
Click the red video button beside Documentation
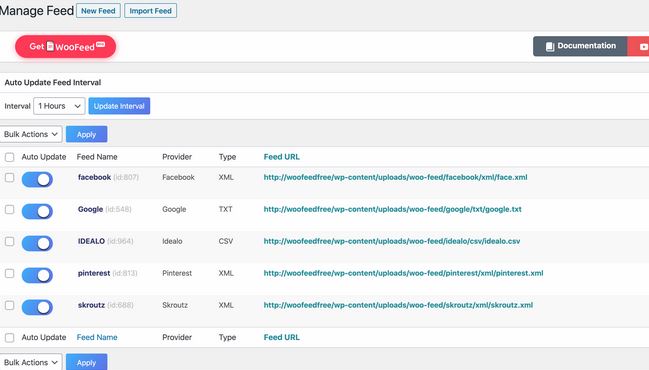639,46
